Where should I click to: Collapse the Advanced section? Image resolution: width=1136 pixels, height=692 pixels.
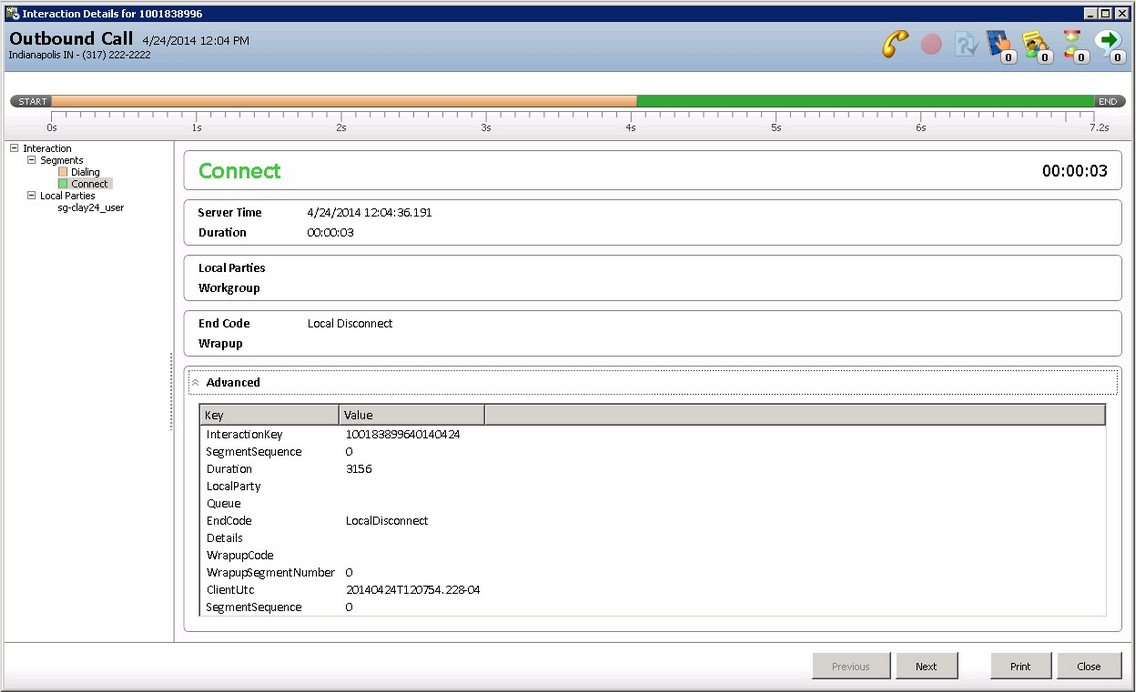click(196, 383)
